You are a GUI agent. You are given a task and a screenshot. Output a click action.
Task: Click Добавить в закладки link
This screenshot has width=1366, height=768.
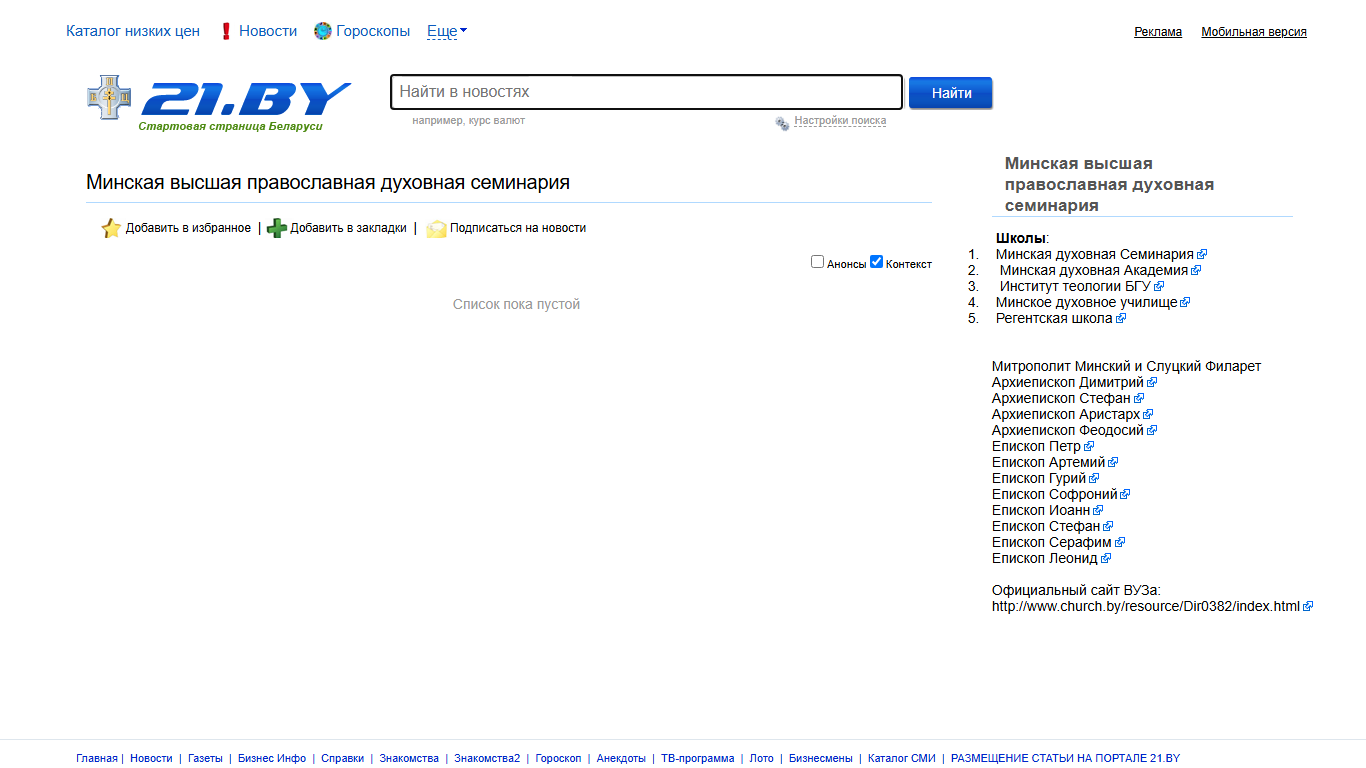(348, 228)
